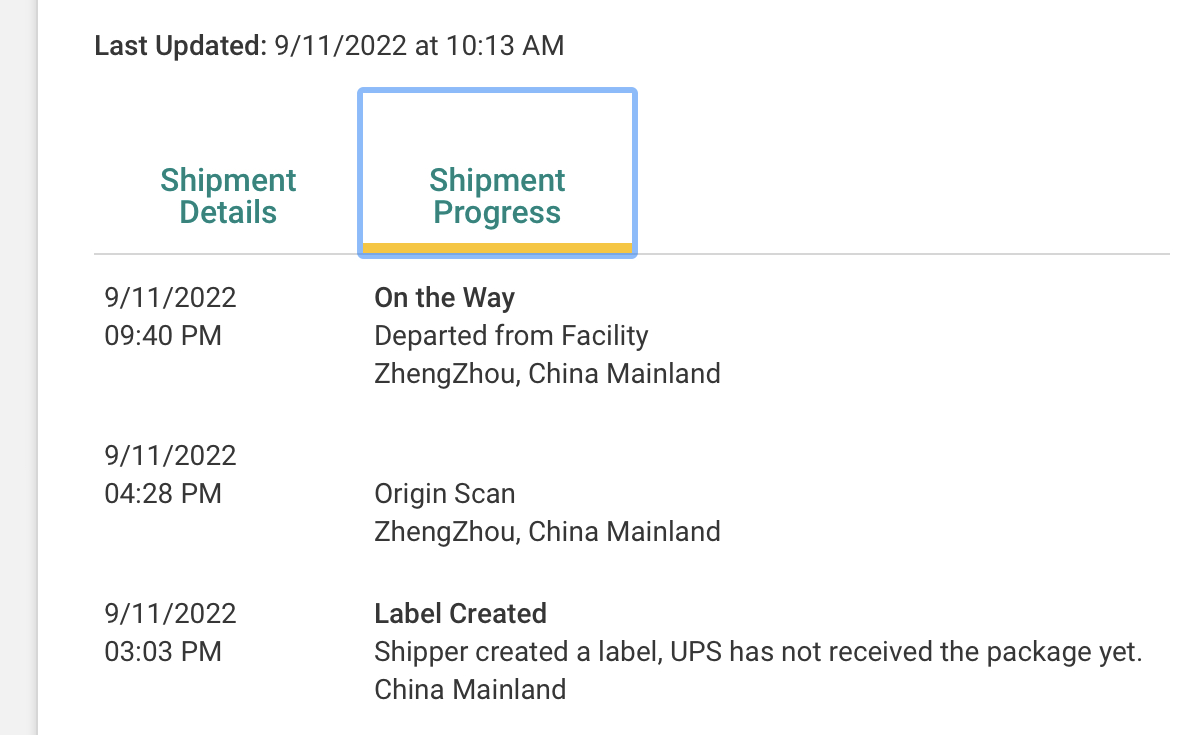Click the 'Label Created' status heading

coord(460,614)
